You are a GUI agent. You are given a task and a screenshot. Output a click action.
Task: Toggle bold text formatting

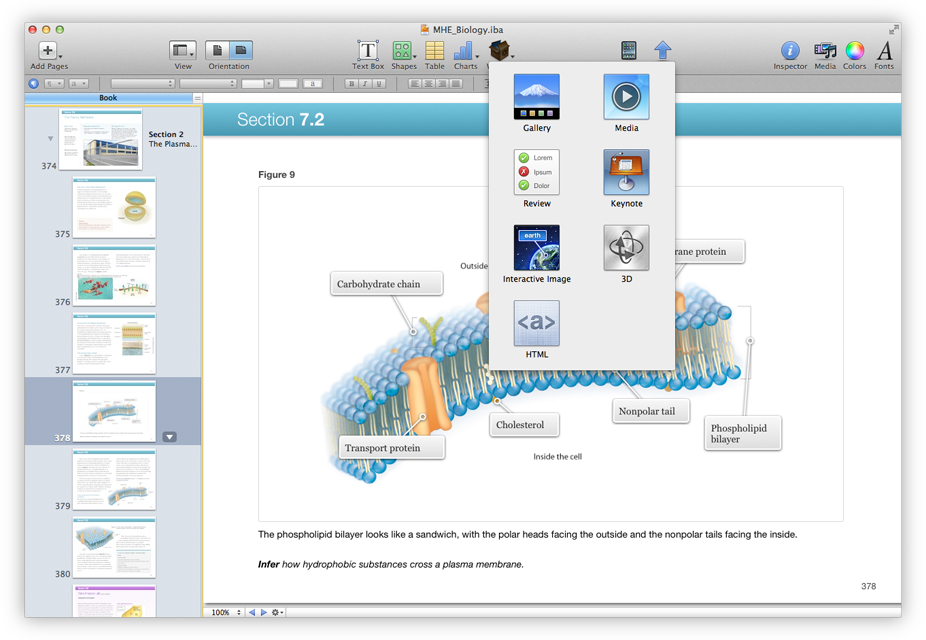pos(352,84)
